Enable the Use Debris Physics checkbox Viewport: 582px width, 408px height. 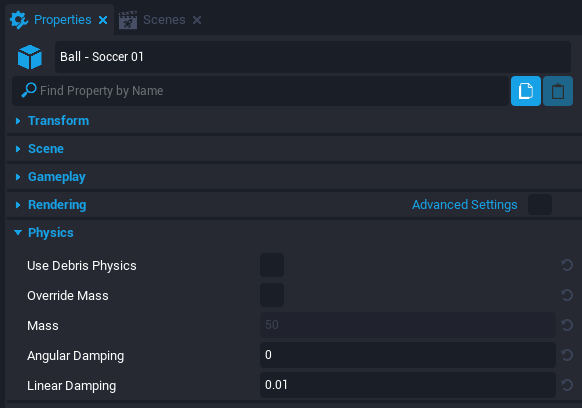click(x=272, y=265)
